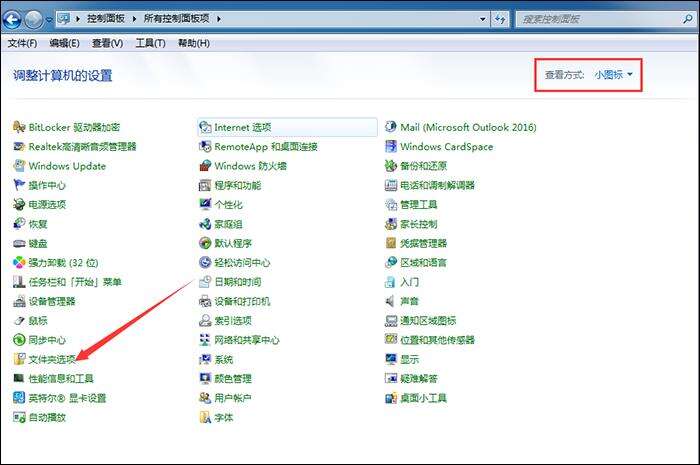Open the 帮助(H) menu
This screenshot has width=700, height=465.
click(x=194, y=43)
